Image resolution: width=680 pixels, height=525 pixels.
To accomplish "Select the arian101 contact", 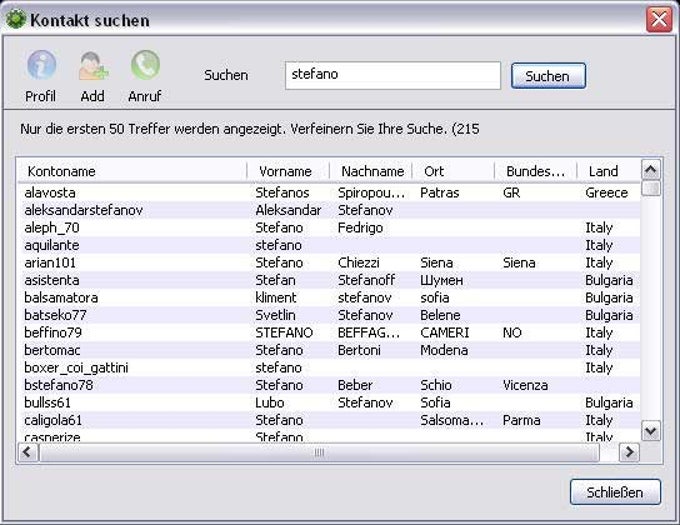I will [x=329, y=263].
